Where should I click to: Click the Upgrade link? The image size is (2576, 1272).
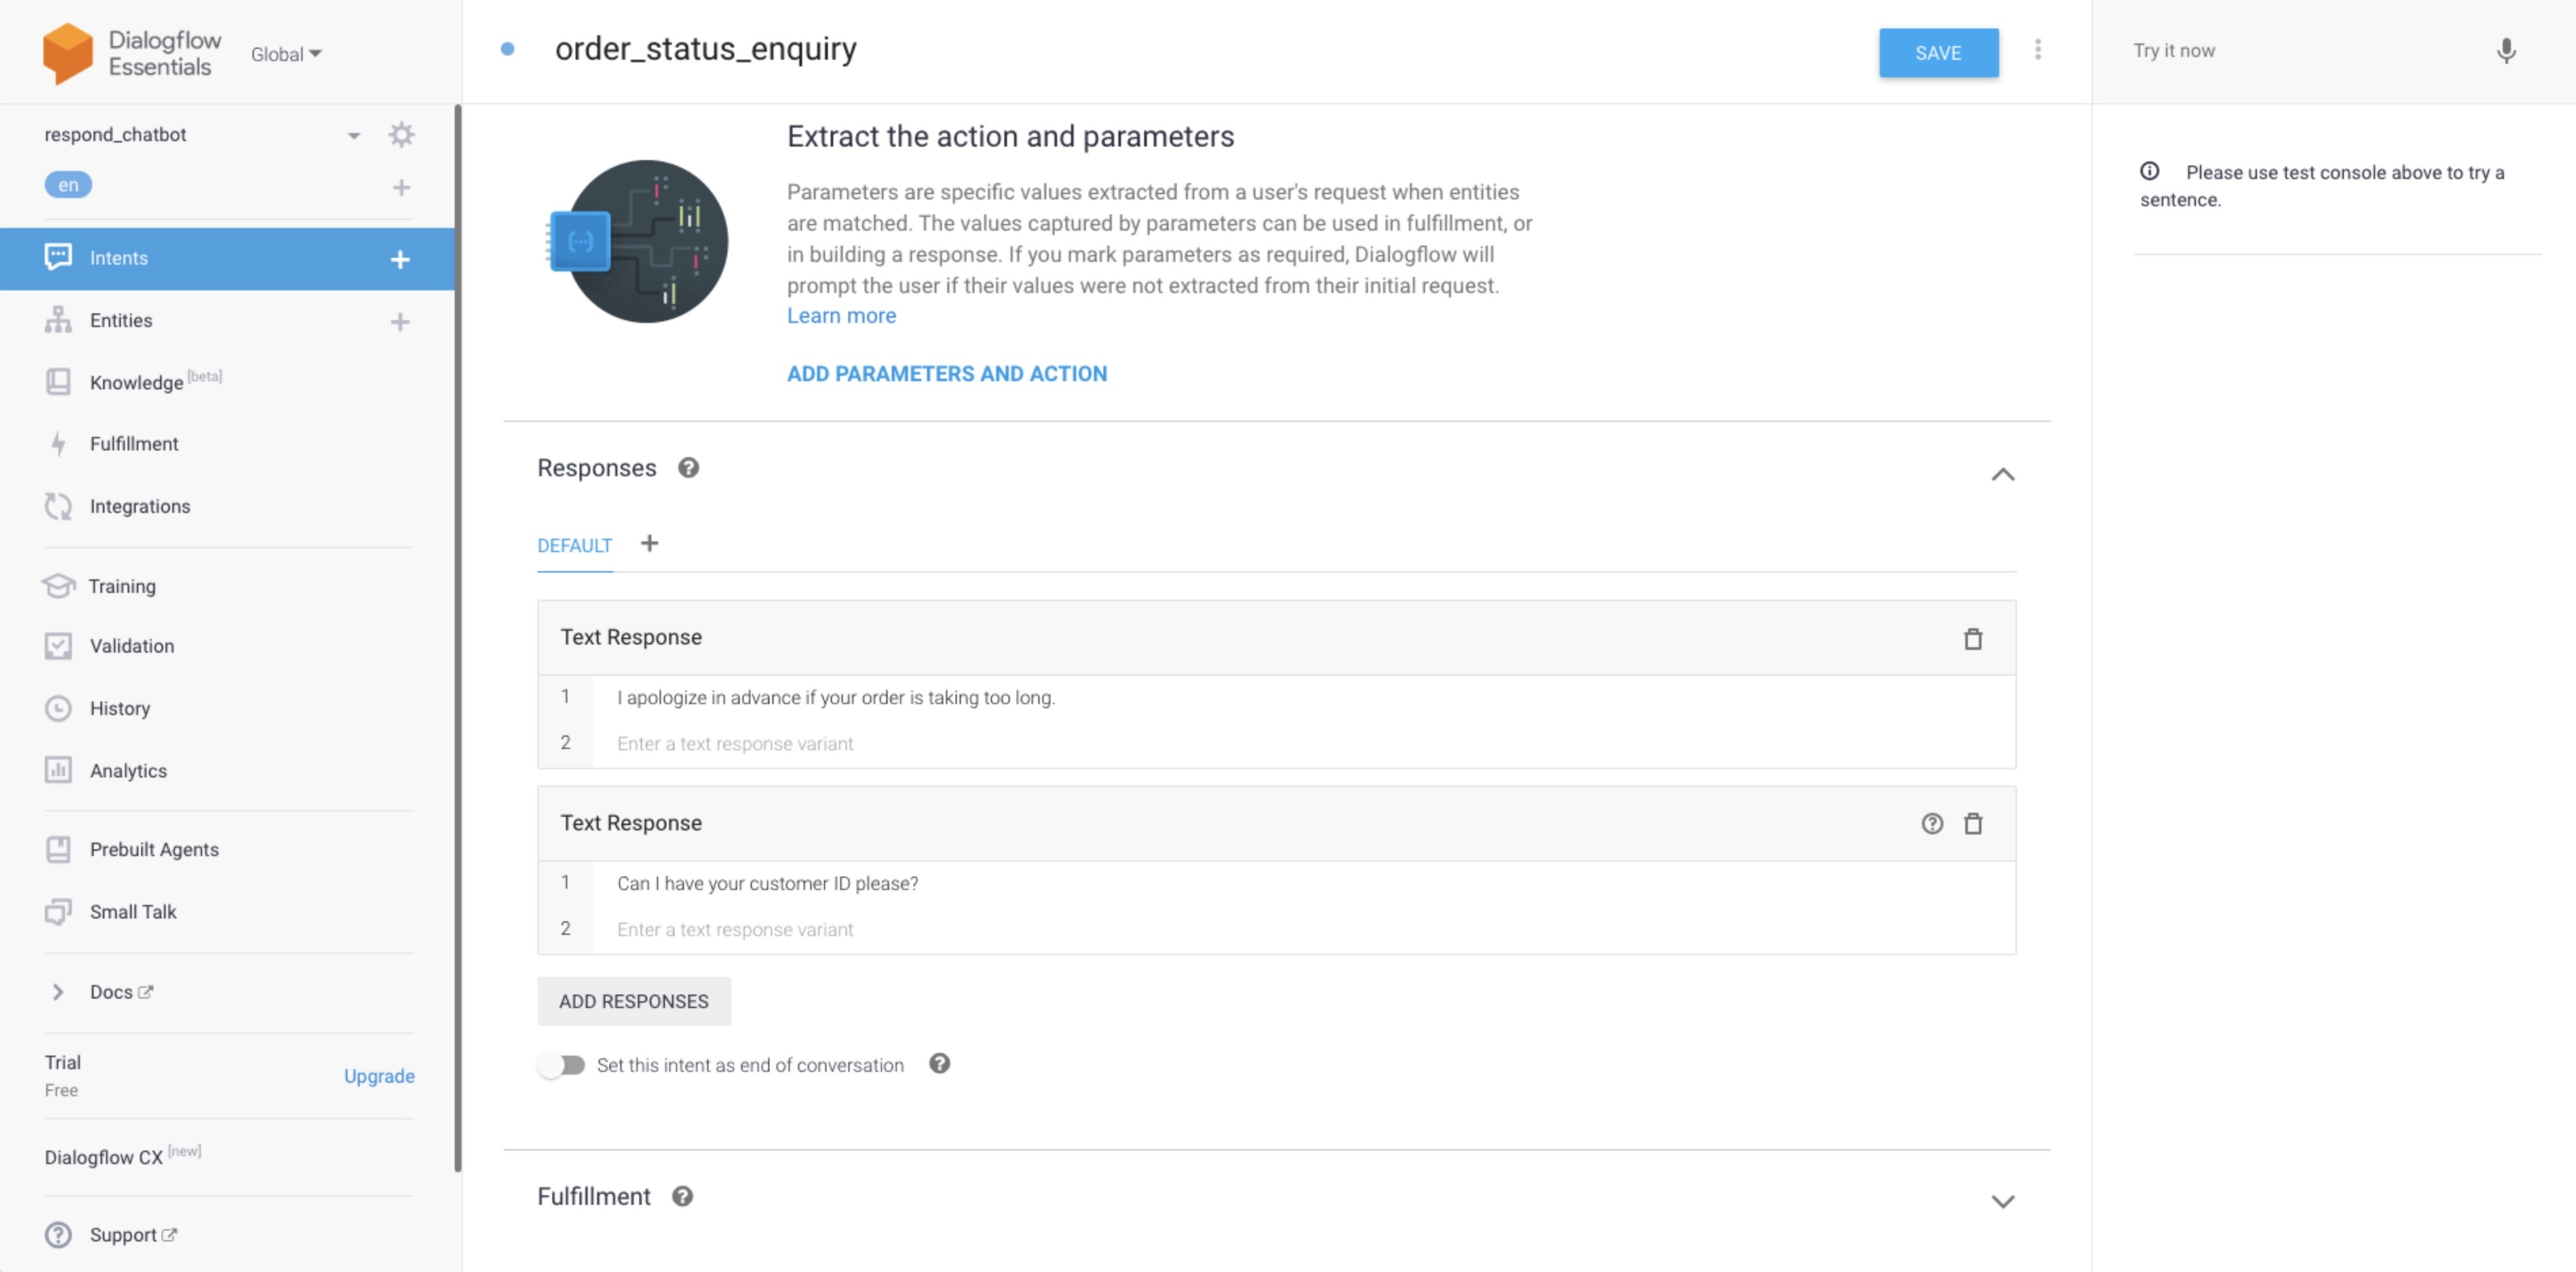pyautogui.click(x=379, y=1076)
